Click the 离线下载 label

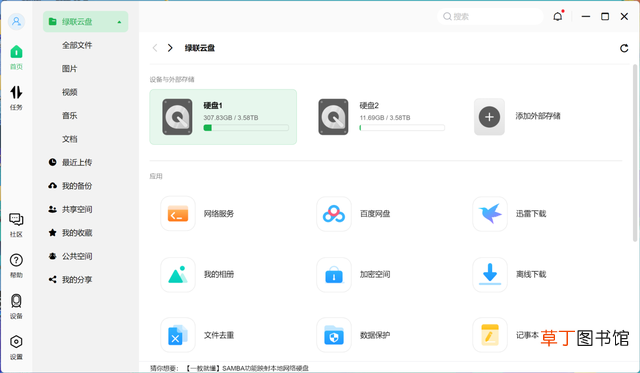pos(531,274)
